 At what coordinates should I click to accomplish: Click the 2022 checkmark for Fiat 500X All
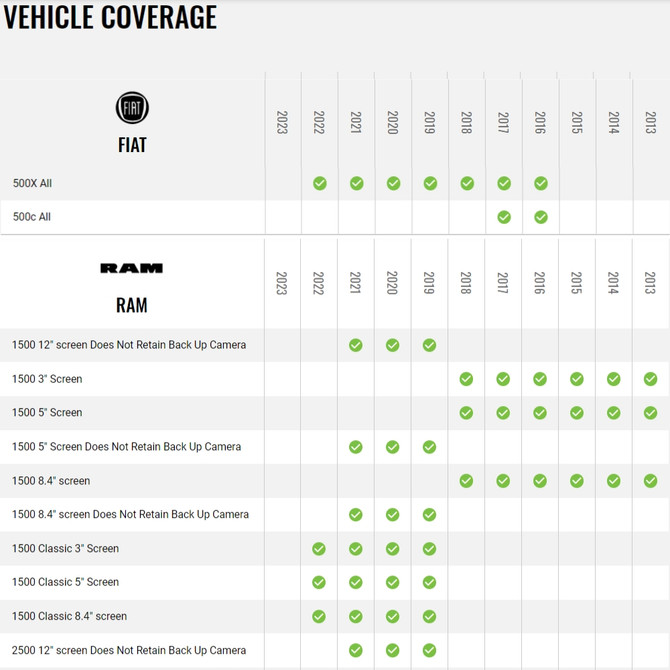tap(319, 183)
